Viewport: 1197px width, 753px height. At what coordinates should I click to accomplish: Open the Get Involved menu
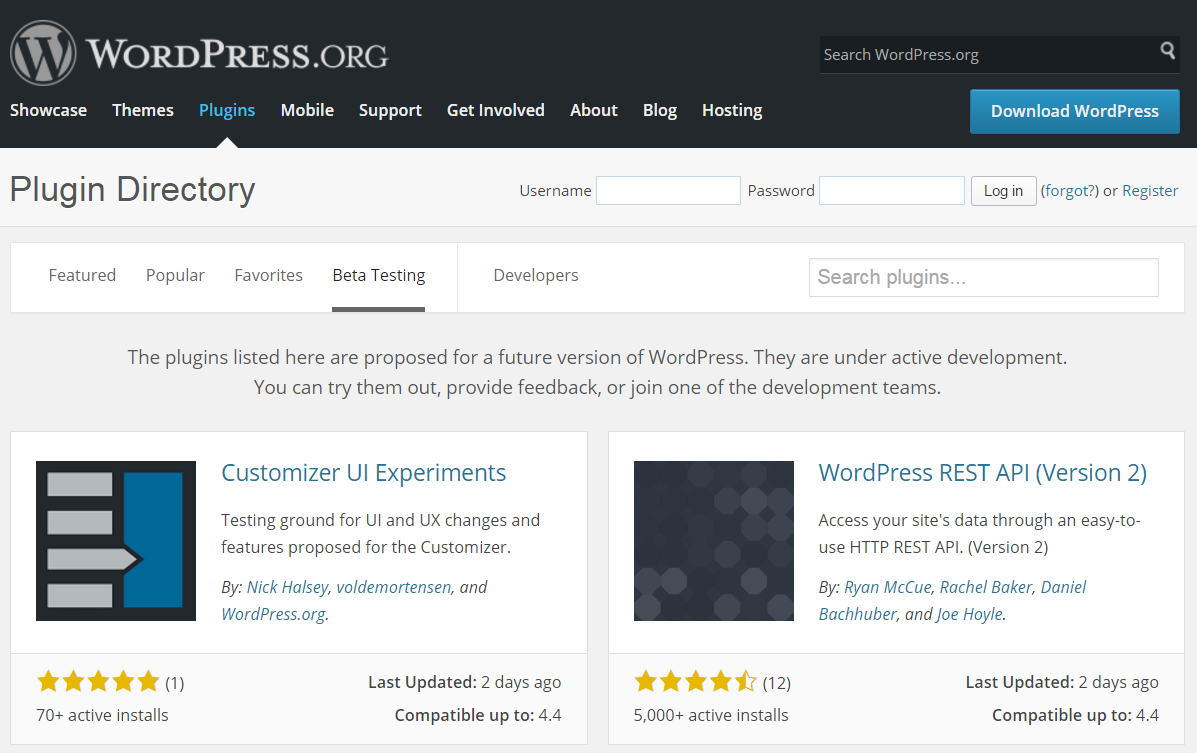tap(495, 110)
